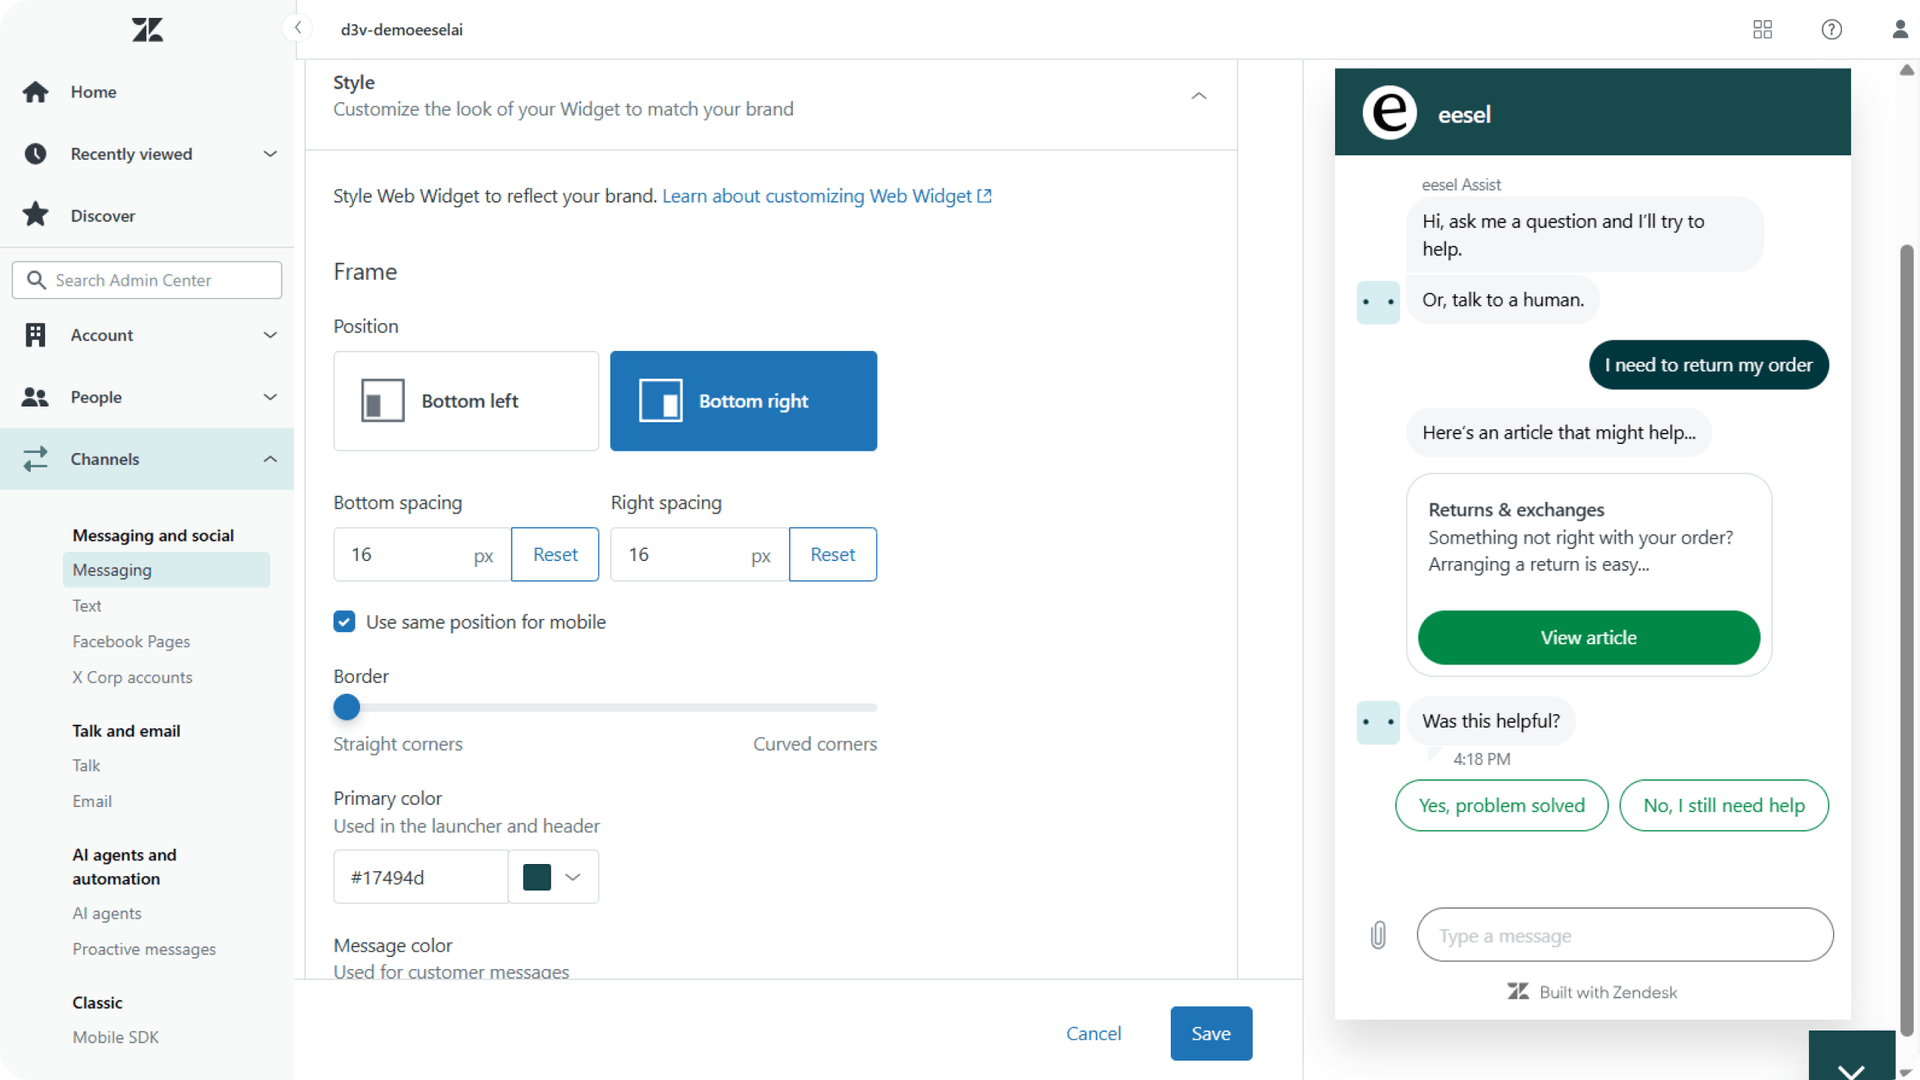Image resolution: width=1920 pixels, height=1080 pixels.
Task: Open AI agents page
Action: 107,913
